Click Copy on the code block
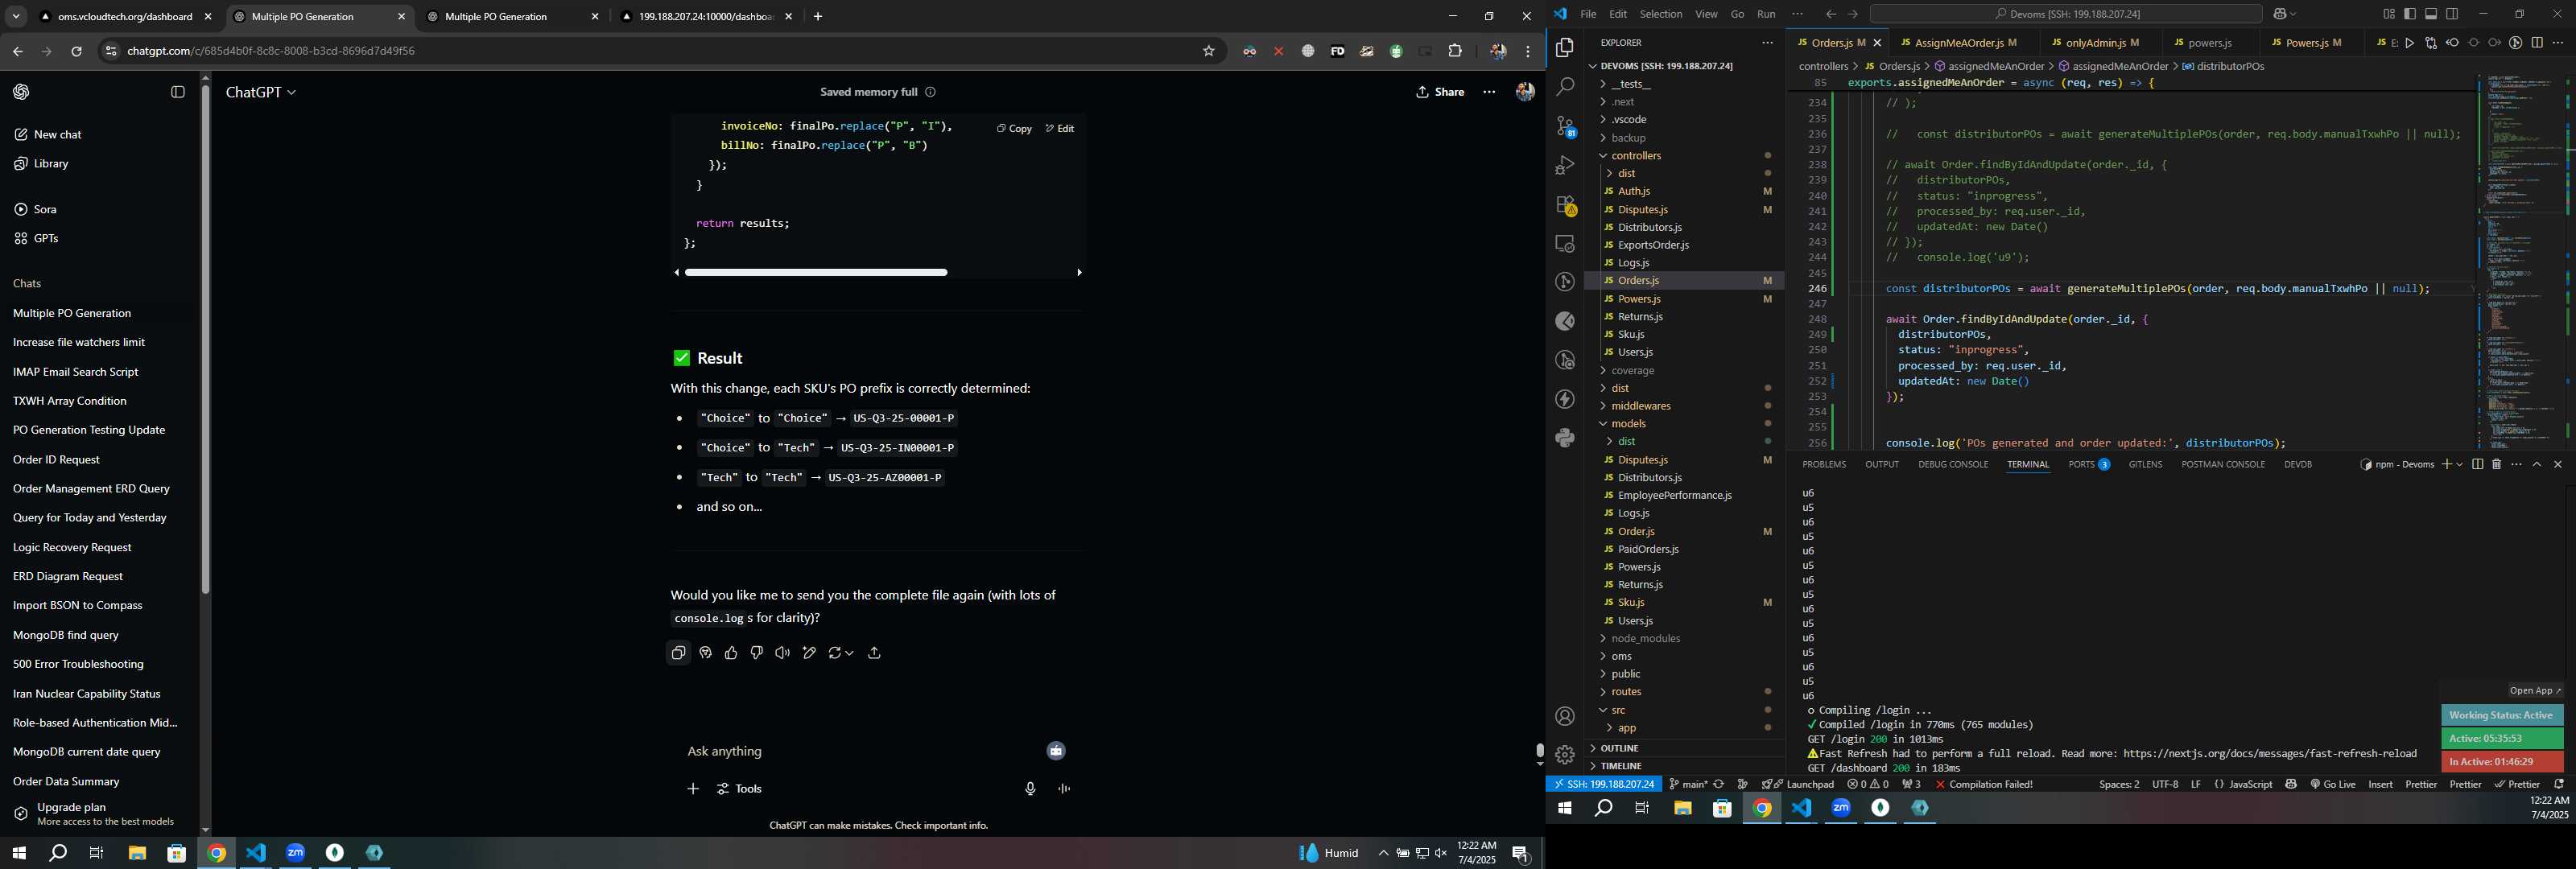This screenshot has height=869, width=2576. click(x=1014, y=128)
